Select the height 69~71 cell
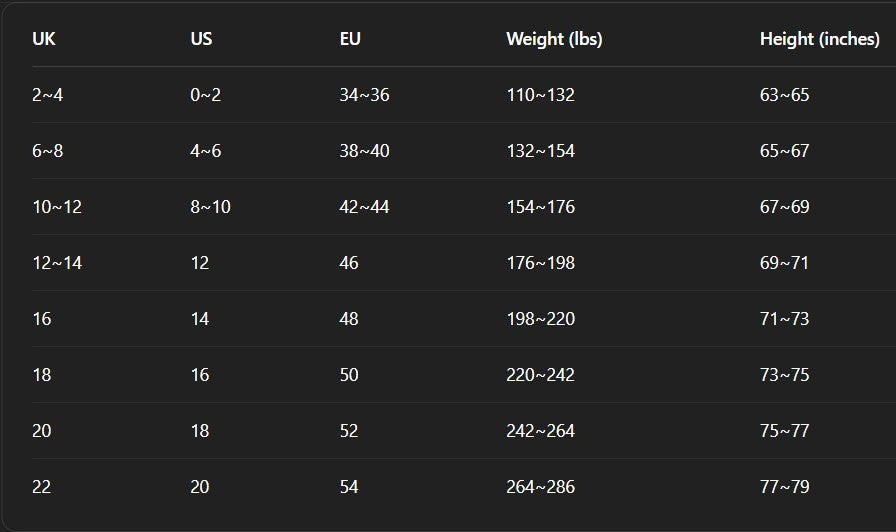Image resolution: width=896 pixels, height=532 pixels. click(784, 263)
